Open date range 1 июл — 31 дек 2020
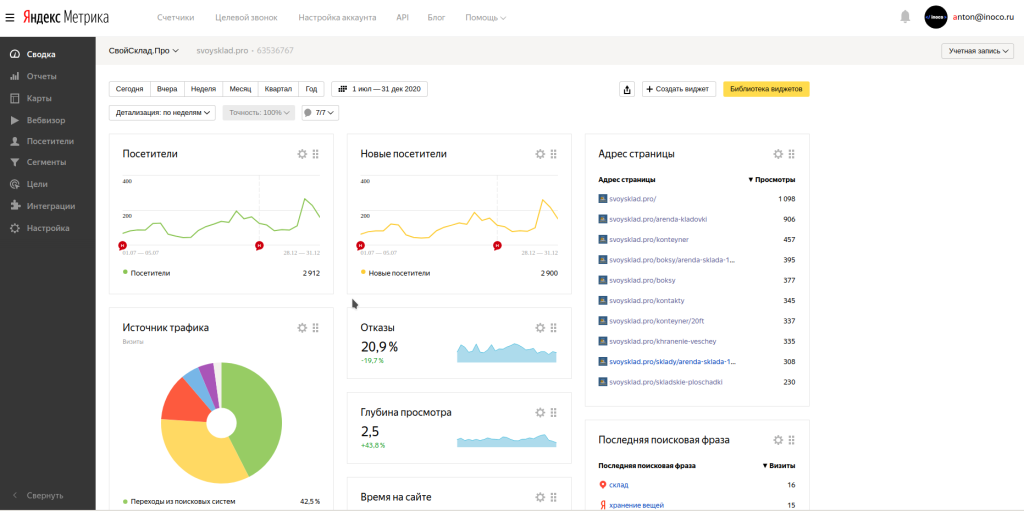Image resolution: width=1024 pixels, height=511 pixels. pyautogui.click(x=378, y=89)
